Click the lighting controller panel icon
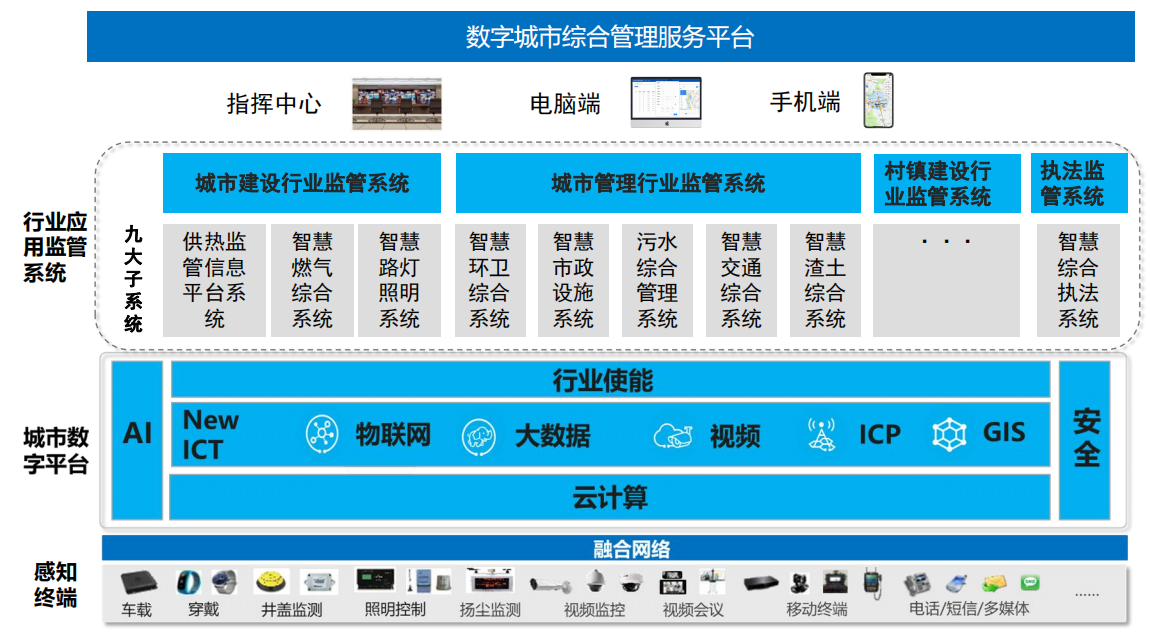 pyautogui.click(x=376, y=580)
